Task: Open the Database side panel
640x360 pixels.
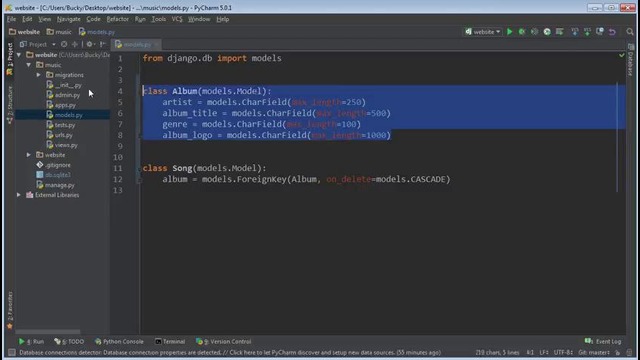Action: click(631, 60)
